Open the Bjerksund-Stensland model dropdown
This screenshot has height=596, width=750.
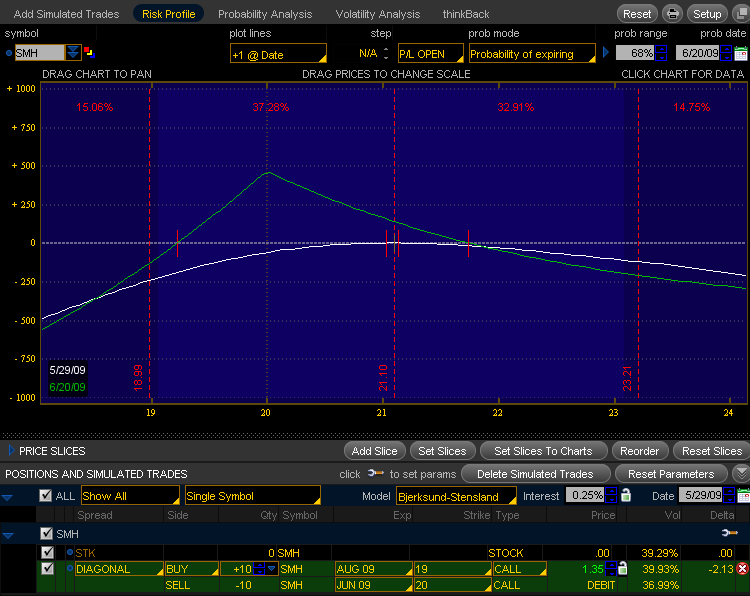457,496
